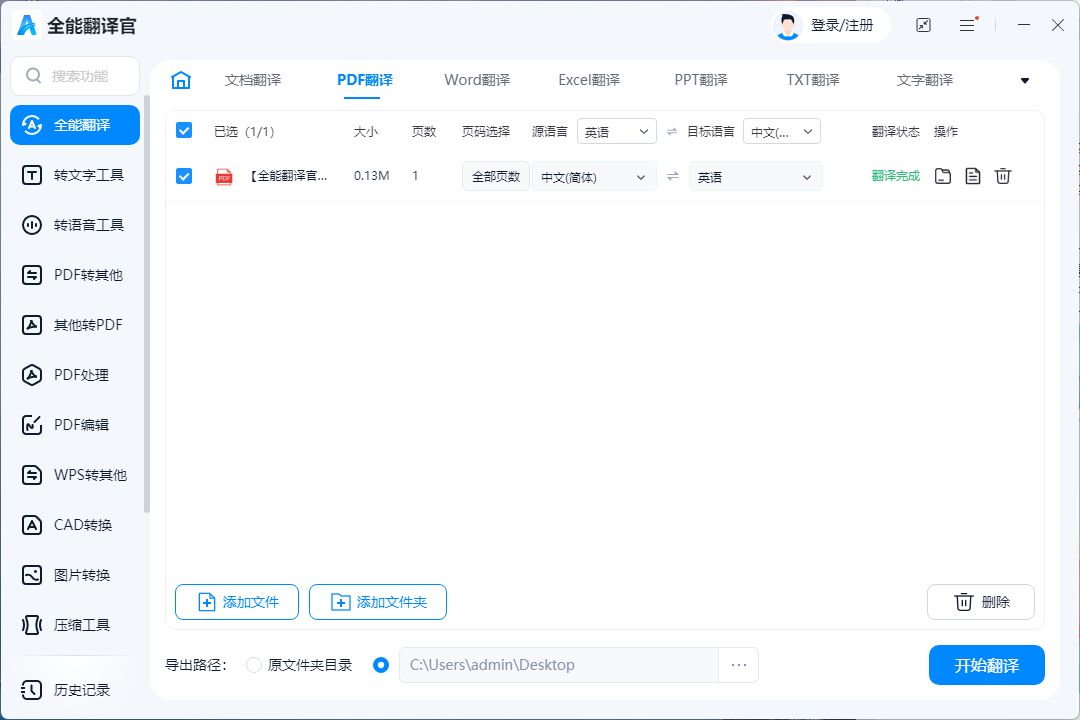Open 转语音工具 in the sidebar

75,225
